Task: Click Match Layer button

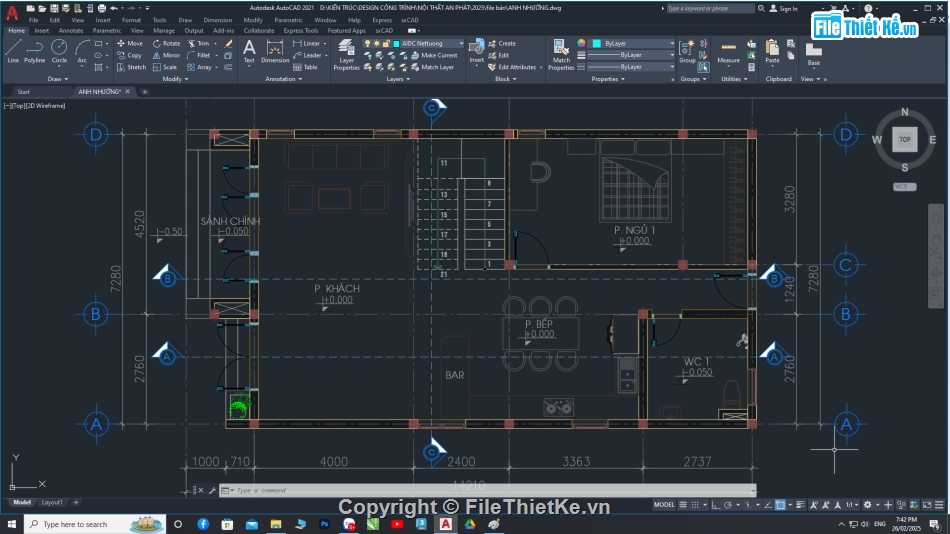Action: click(x=433, y=67)
